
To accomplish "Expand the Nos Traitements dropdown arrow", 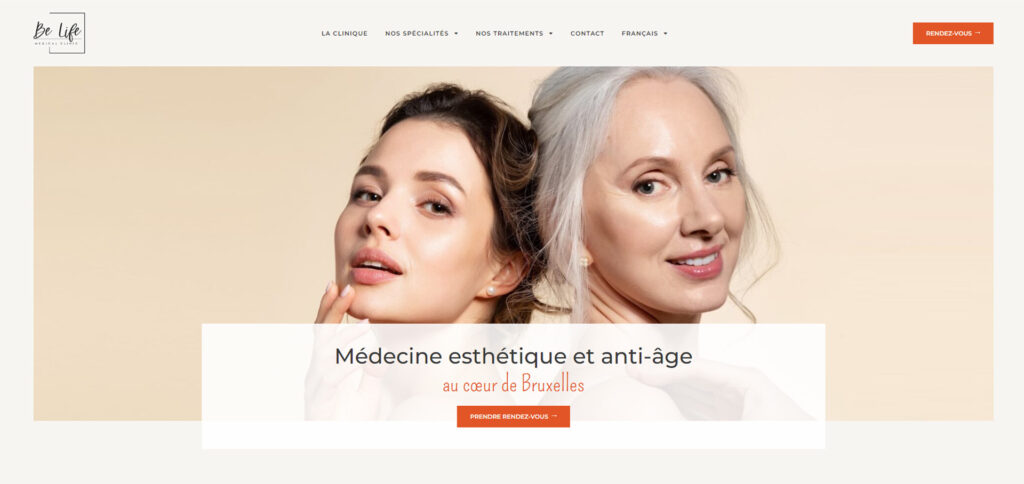I will pos(551,33).
